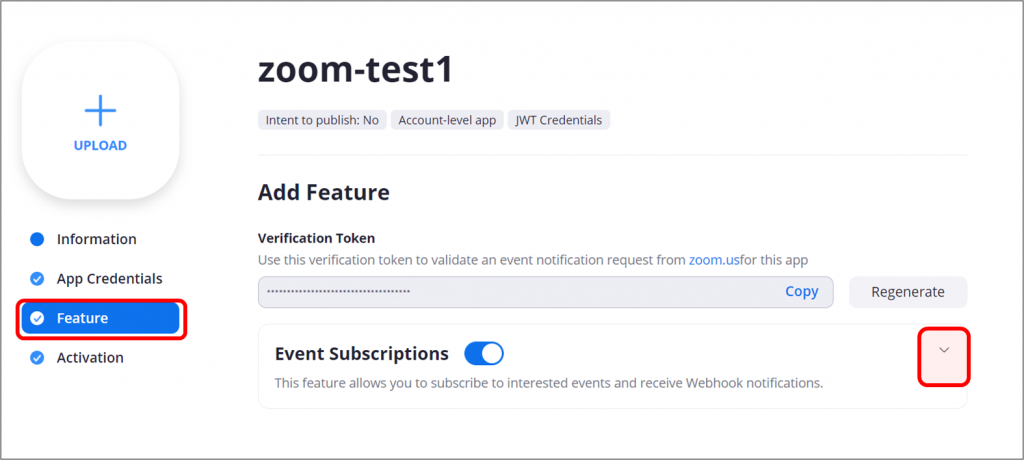Viewport: 1024px width, 460px height.
Task: Copy the verification token
Action: 801,292
